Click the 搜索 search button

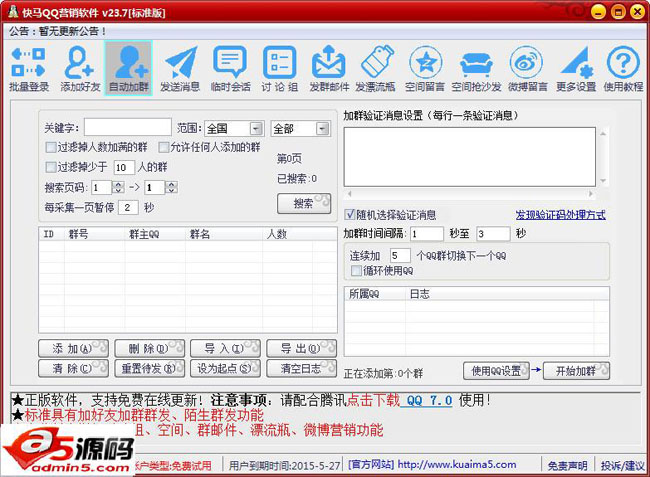click(x=304, y=203)
